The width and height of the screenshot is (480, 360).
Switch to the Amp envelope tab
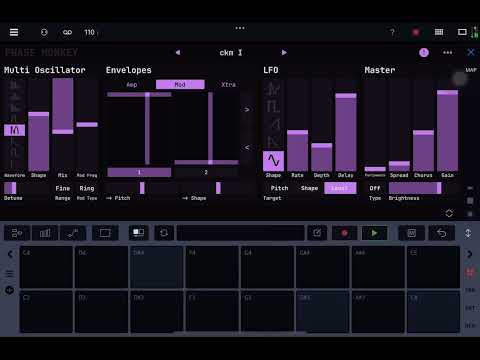tap(132, 85)
